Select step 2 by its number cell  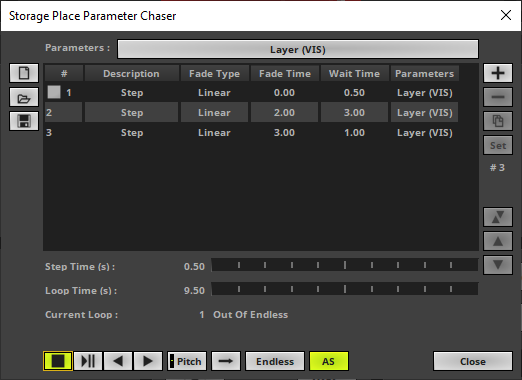coord(63,112)
